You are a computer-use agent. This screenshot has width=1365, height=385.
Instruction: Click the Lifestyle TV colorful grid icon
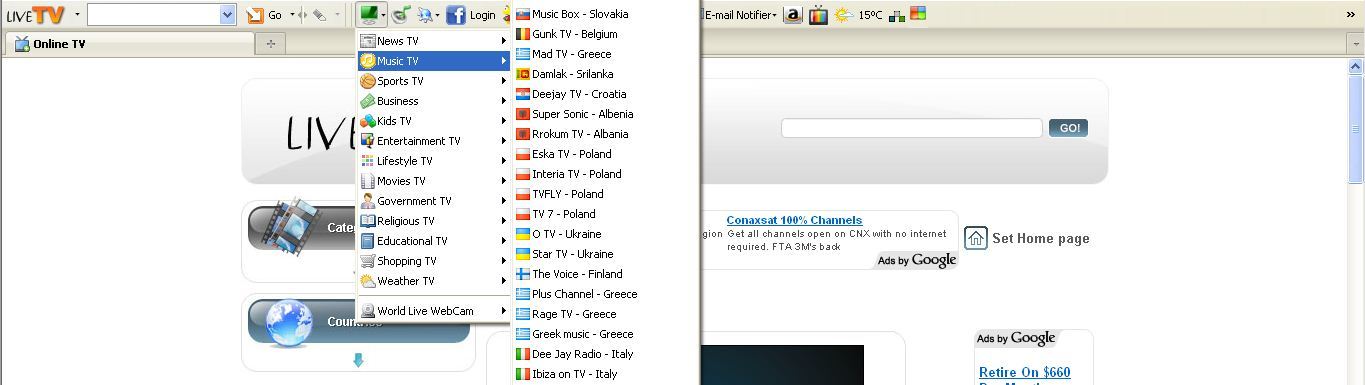coord(368,161)
